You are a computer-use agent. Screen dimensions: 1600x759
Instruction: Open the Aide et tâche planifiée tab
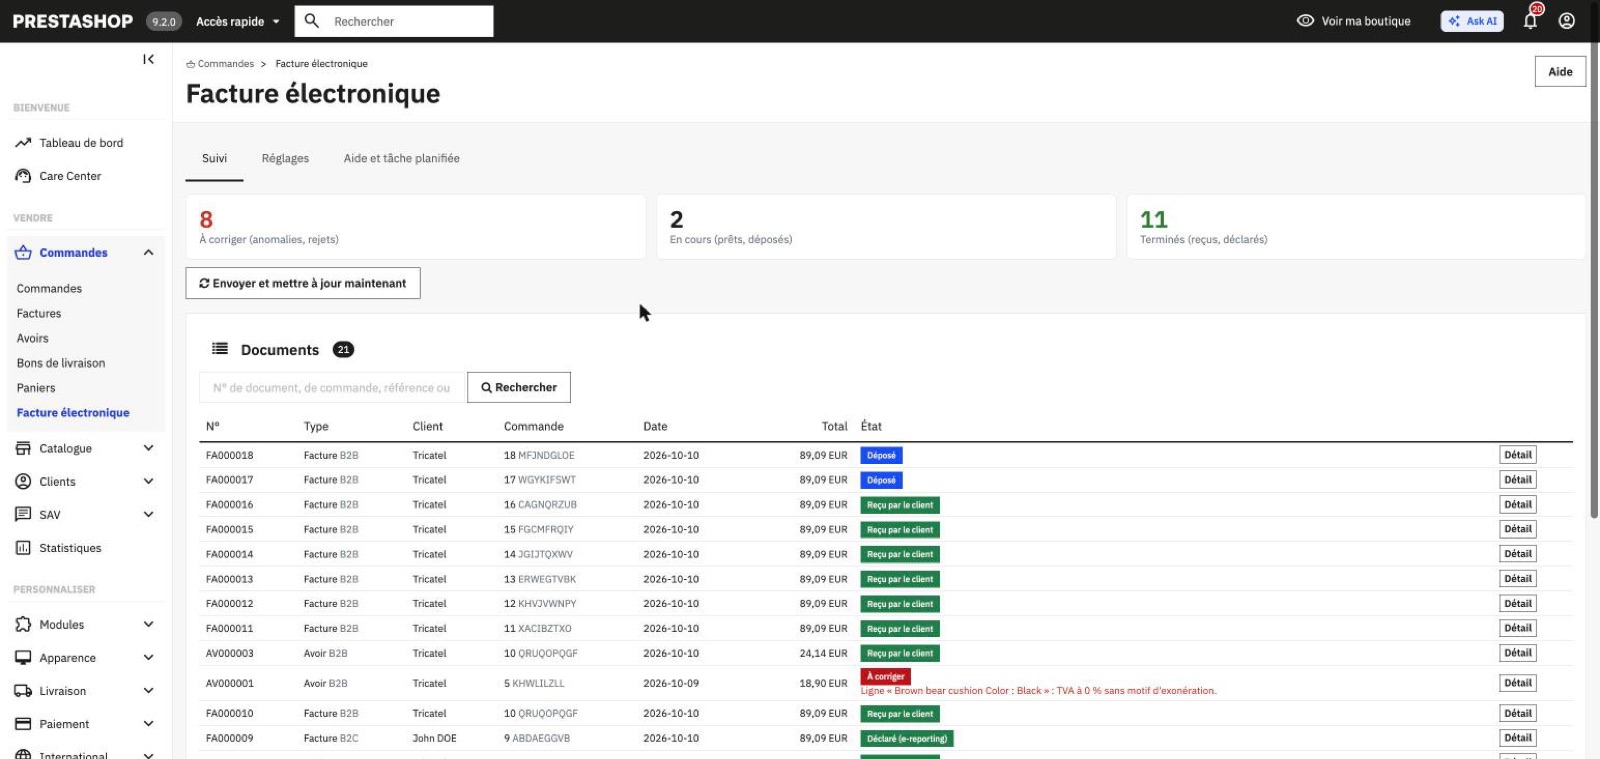(402, 158)
